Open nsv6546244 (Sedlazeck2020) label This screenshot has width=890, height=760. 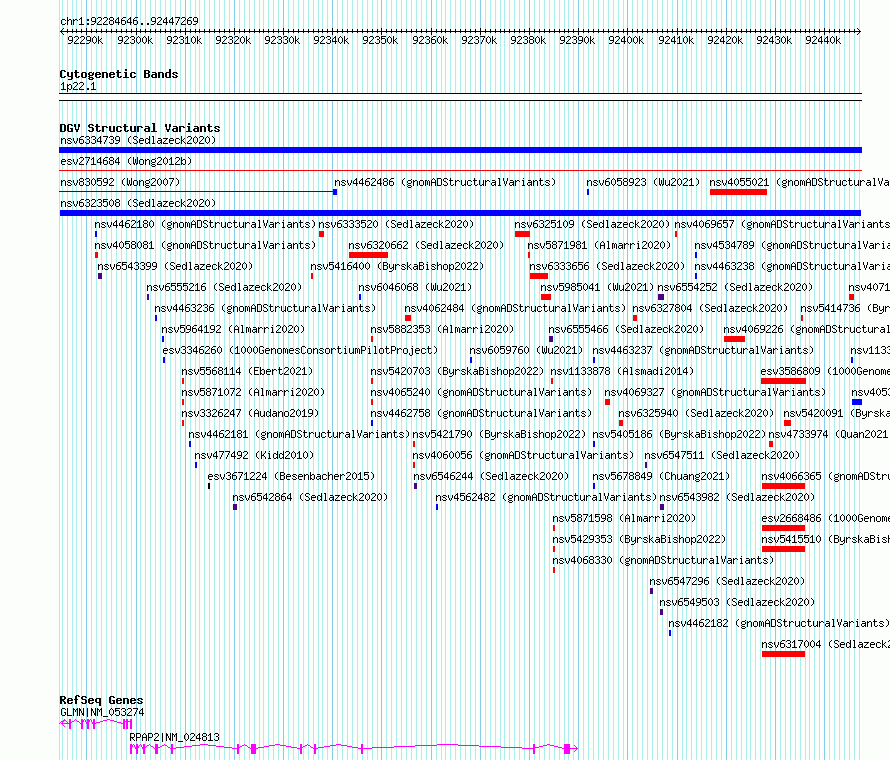[x=491, y=476]
